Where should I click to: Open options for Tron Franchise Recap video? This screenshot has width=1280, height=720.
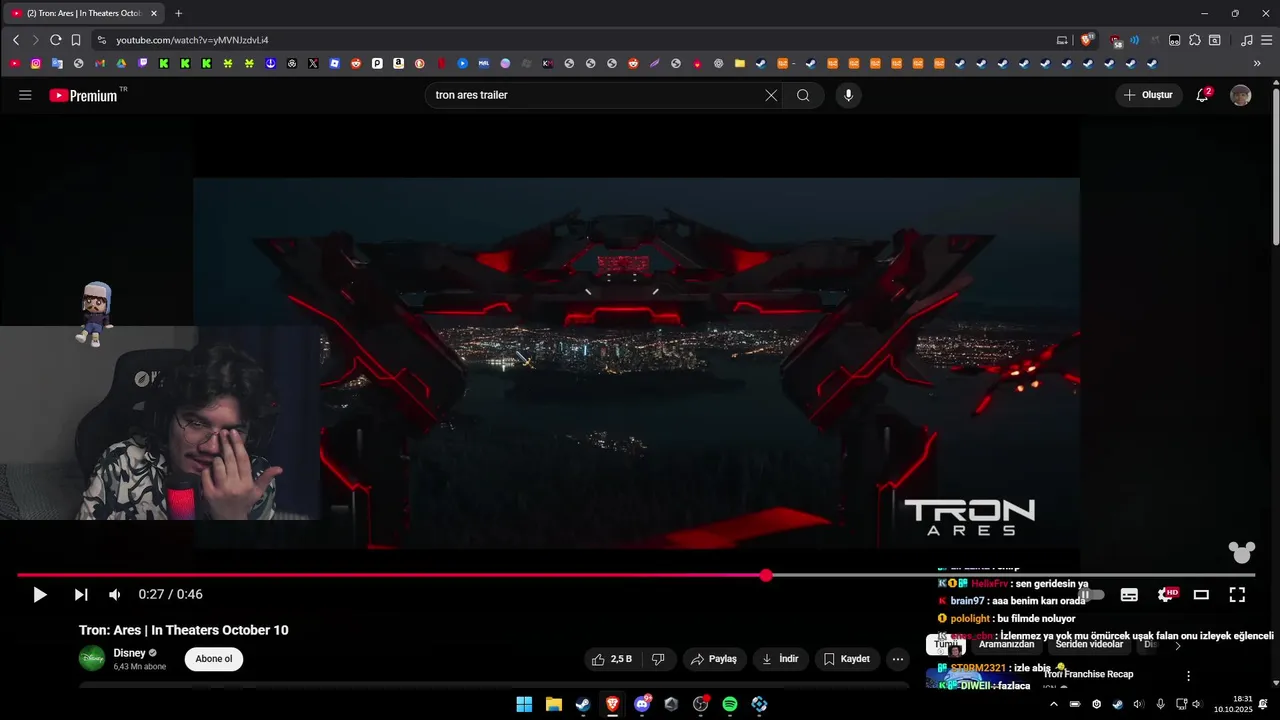[x=1188, y=676]
